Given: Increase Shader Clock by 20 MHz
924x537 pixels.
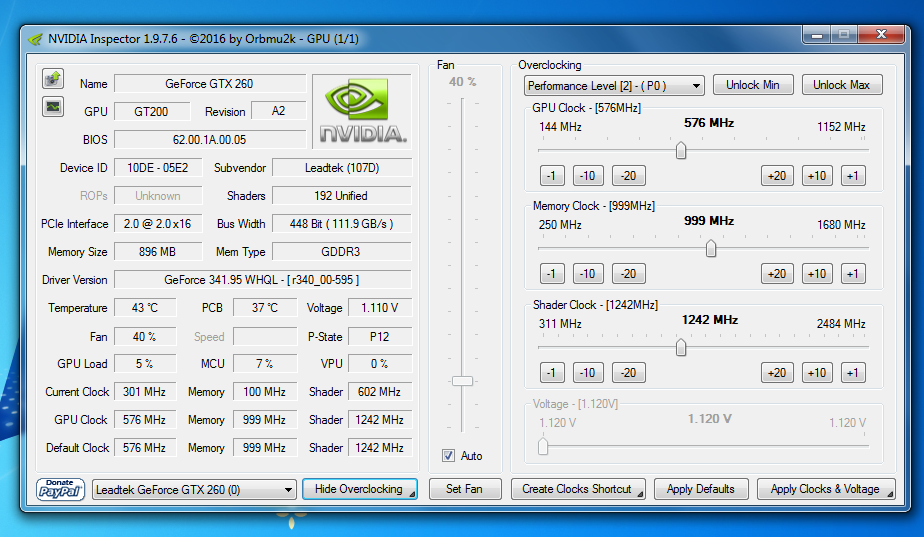Looking at the screenshot, I should click(x=777, y=373).
